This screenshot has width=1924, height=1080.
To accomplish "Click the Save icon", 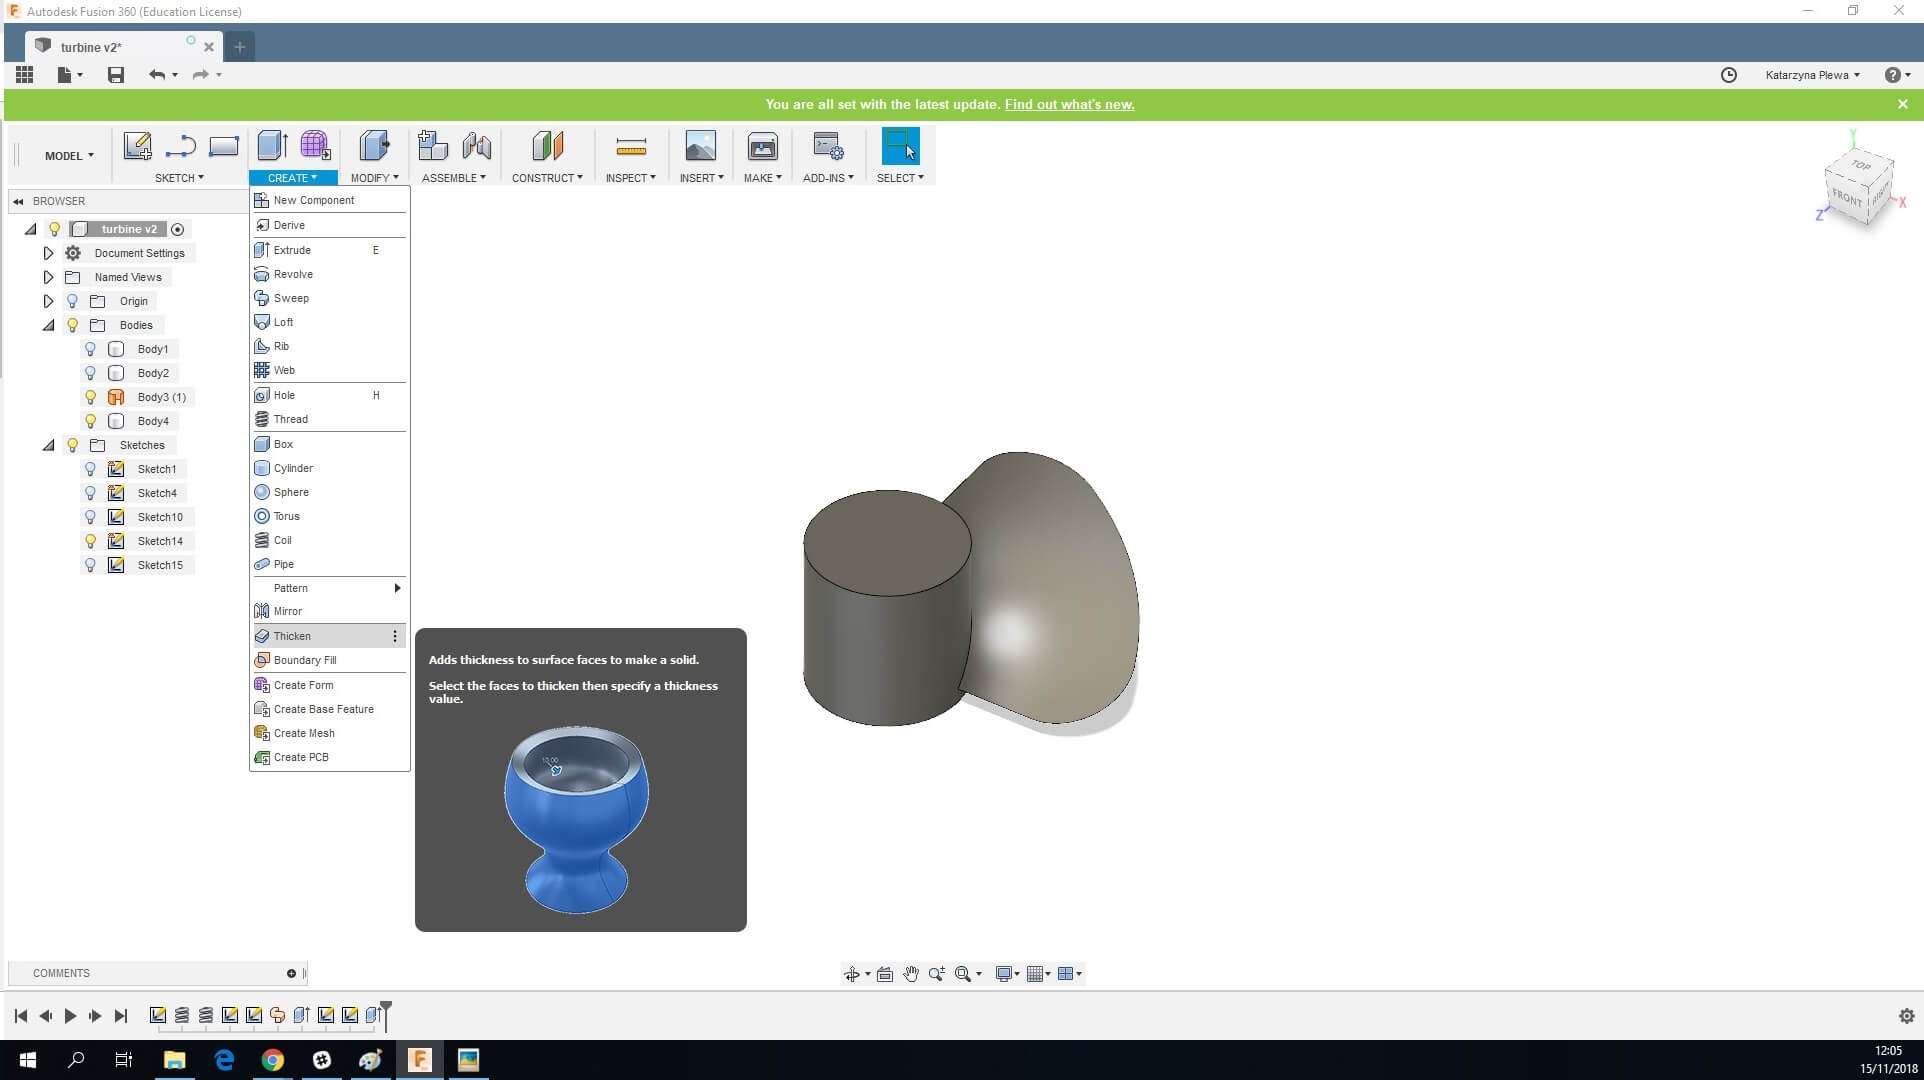I will click(116, 74).
